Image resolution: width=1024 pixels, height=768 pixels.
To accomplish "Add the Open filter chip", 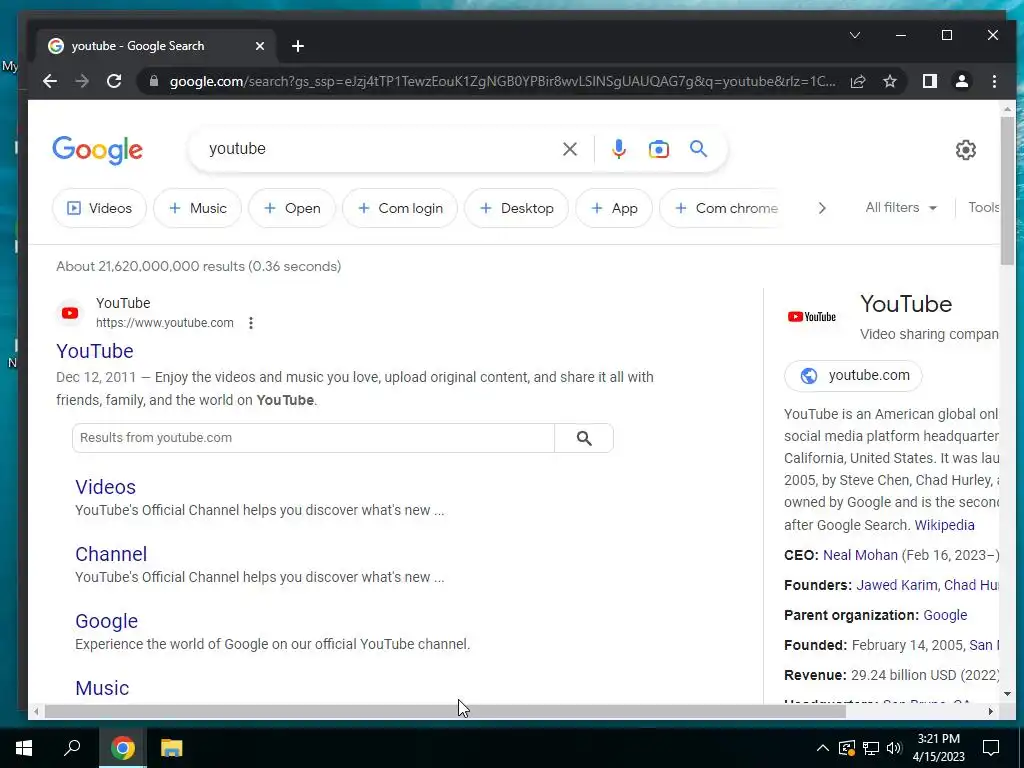I will point(292,208).
